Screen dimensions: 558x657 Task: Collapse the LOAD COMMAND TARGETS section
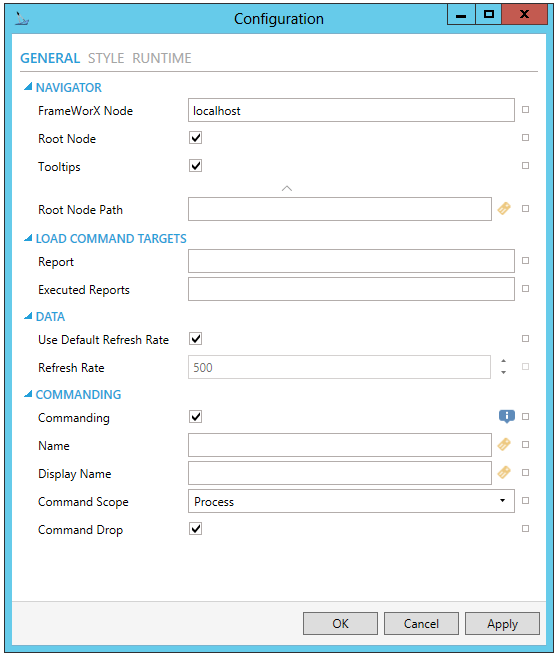point(28,238)
